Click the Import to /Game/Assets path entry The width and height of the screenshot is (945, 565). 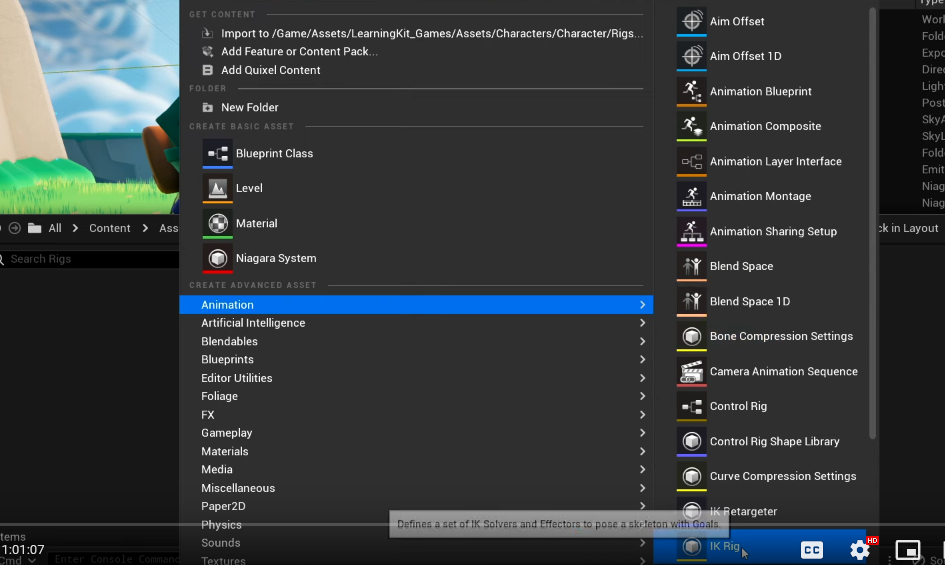(x=432, y=33)
